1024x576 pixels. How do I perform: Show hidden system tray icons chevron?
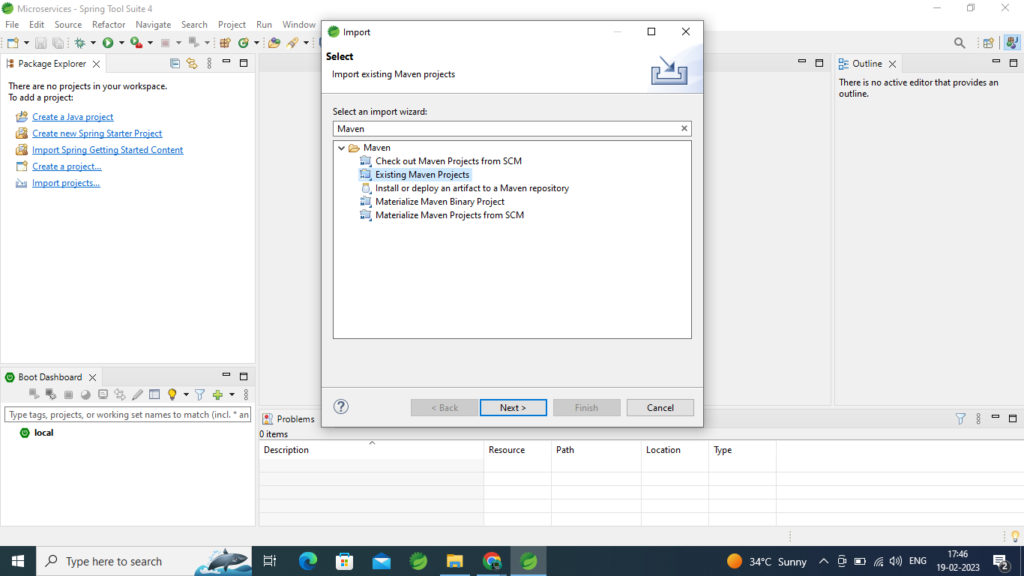pyautogui.click(x=824, y=561)
